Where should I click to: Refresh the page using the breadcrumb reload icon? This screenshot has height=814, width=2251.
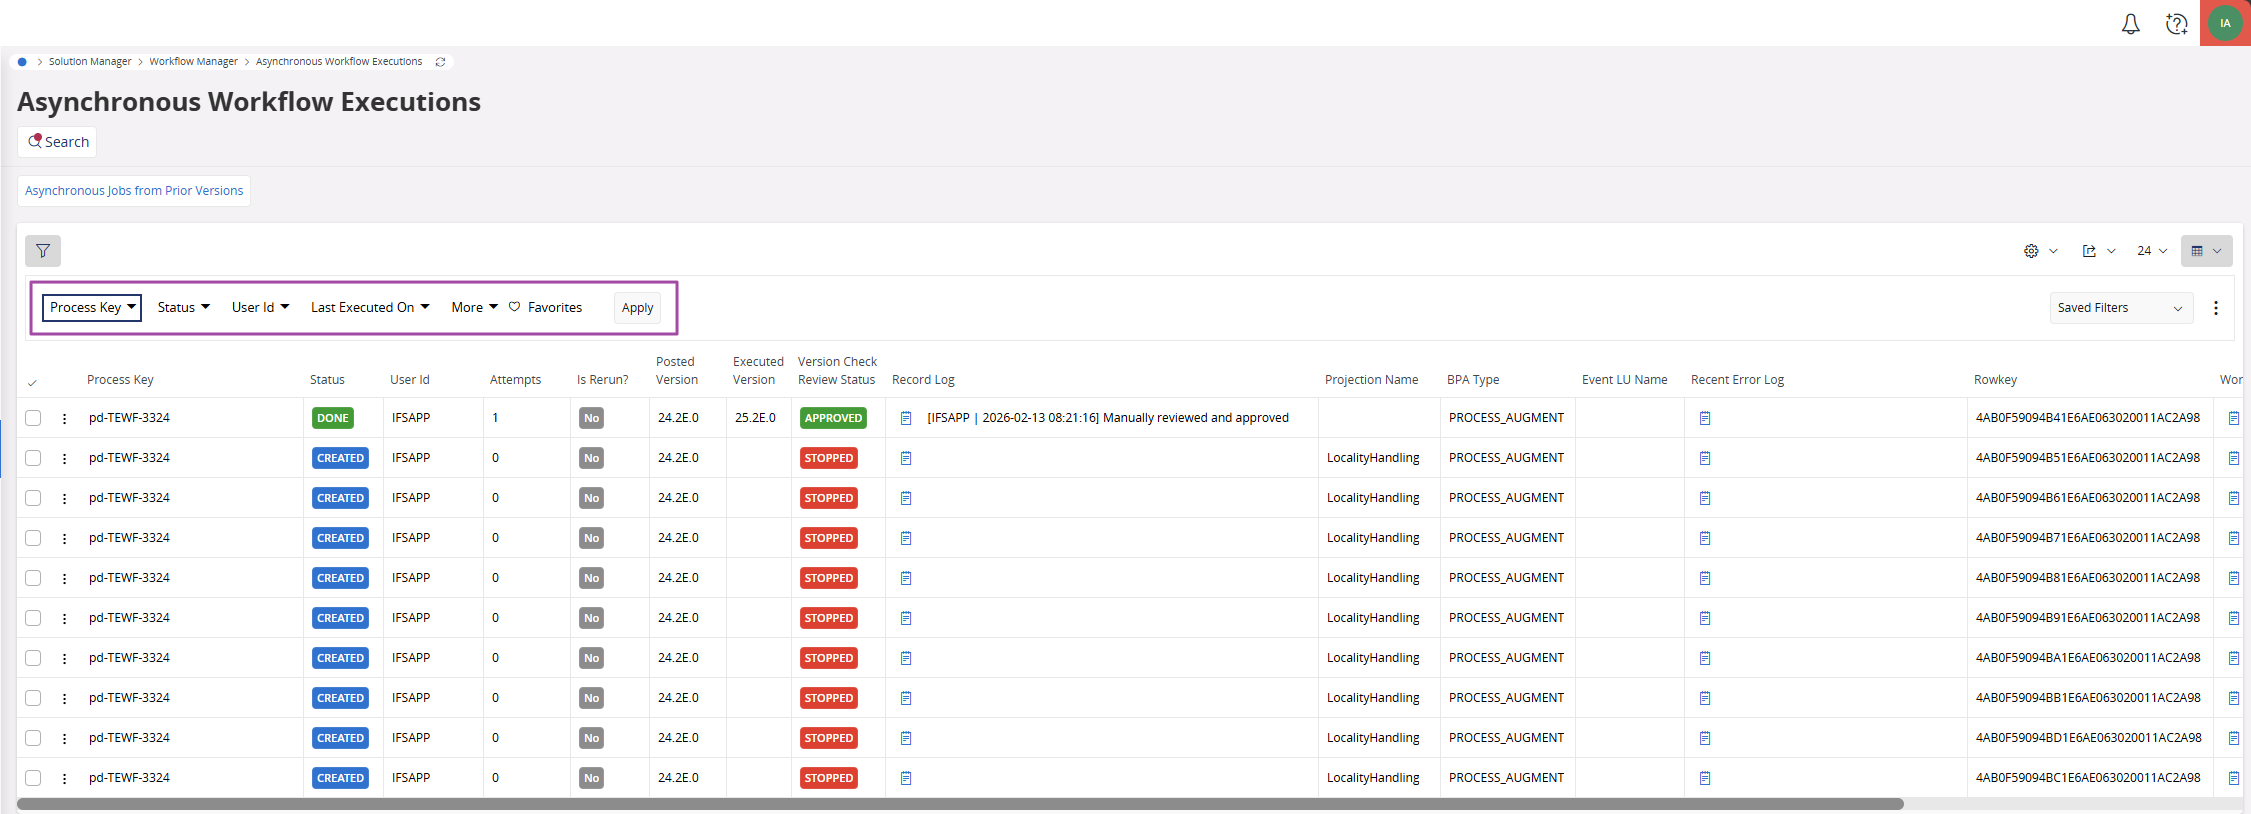coord(440,62)
